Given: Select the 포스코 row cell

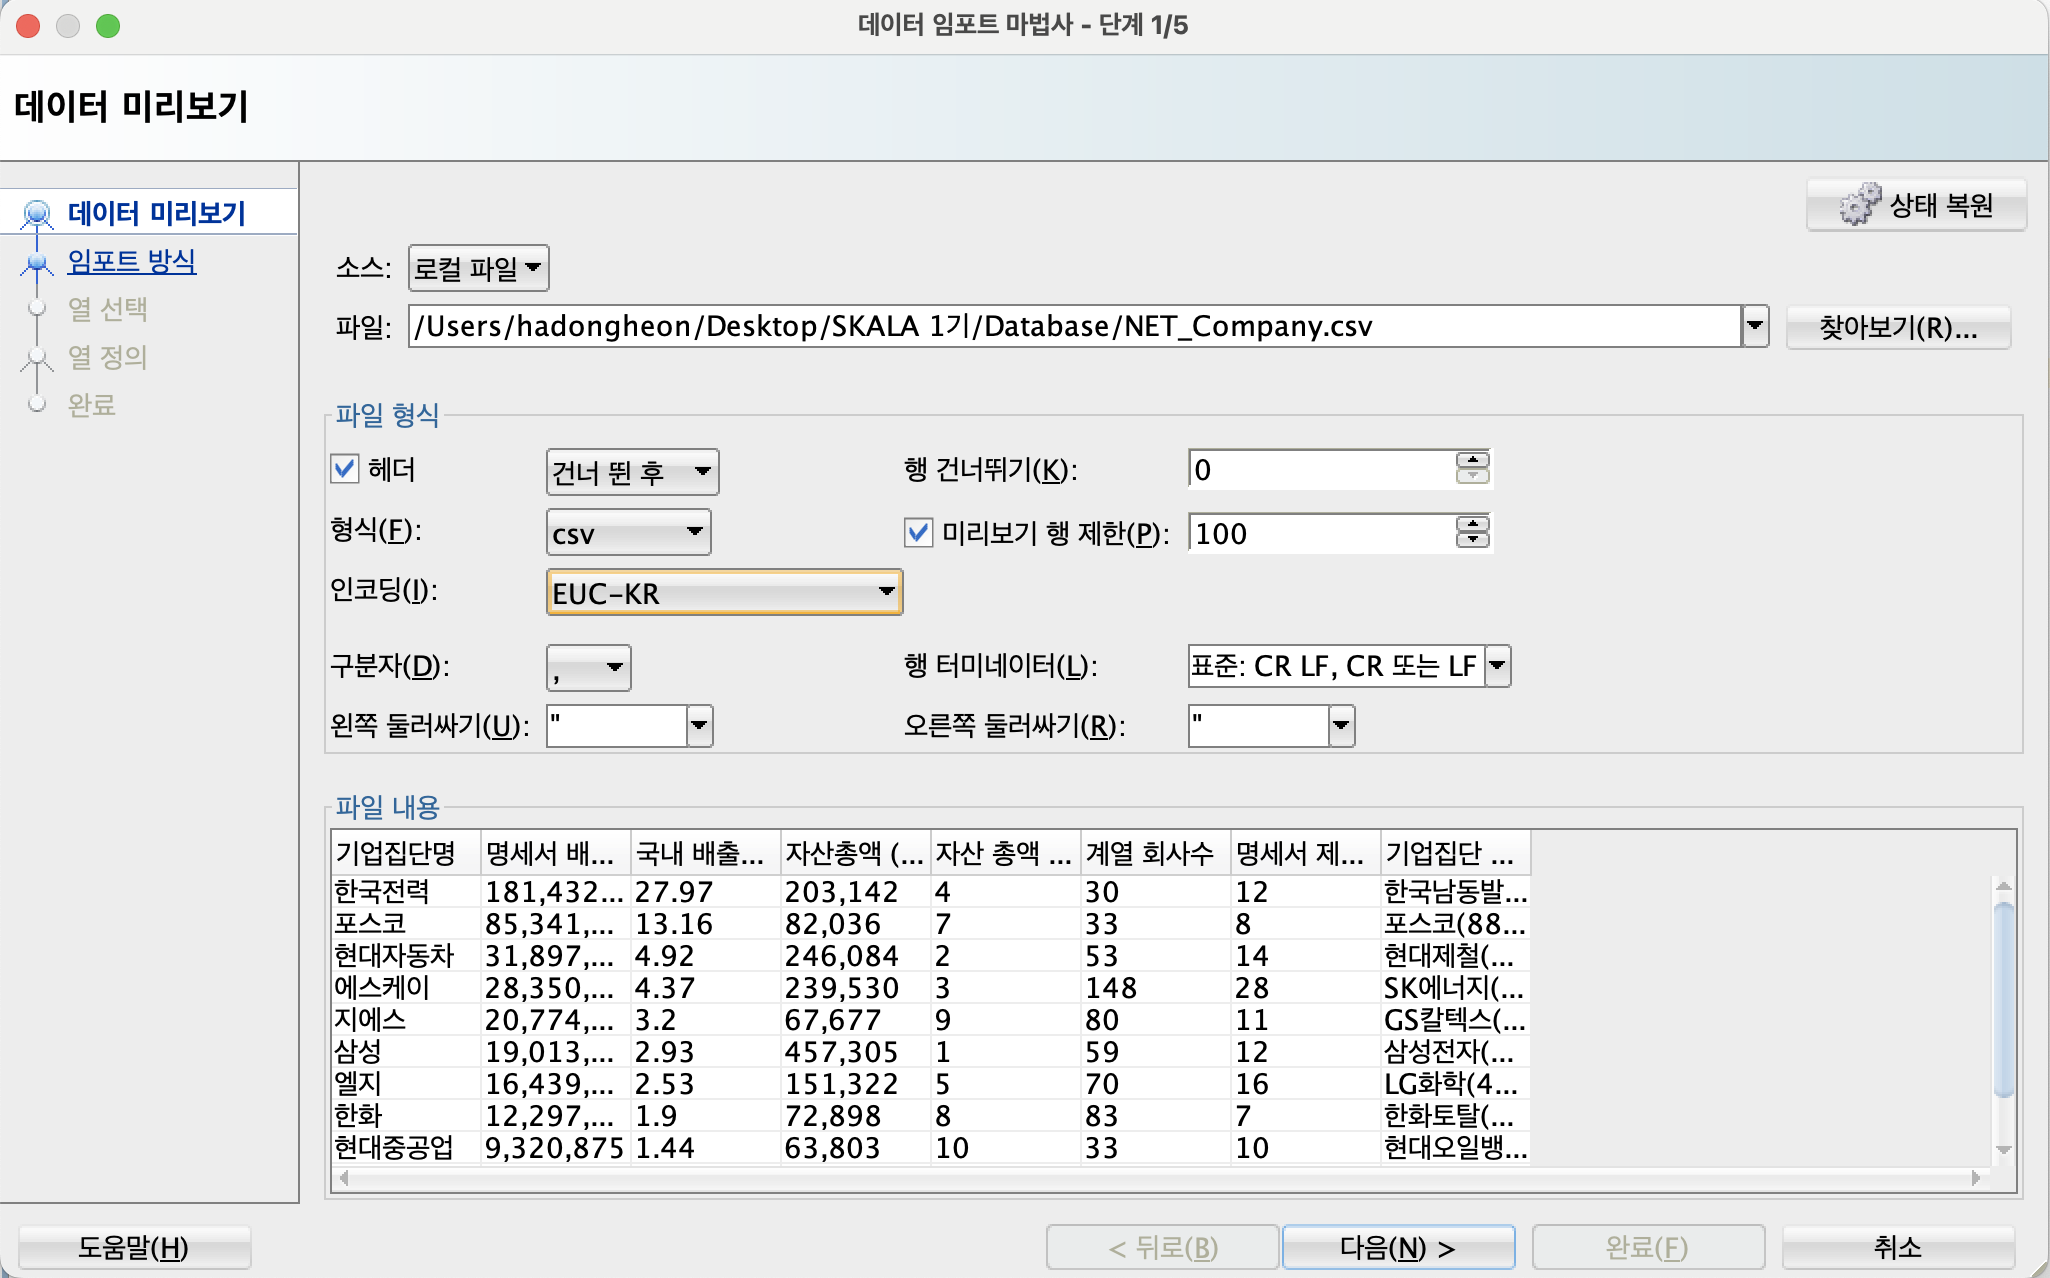Looking at the screenshot, I should (406, 923).
